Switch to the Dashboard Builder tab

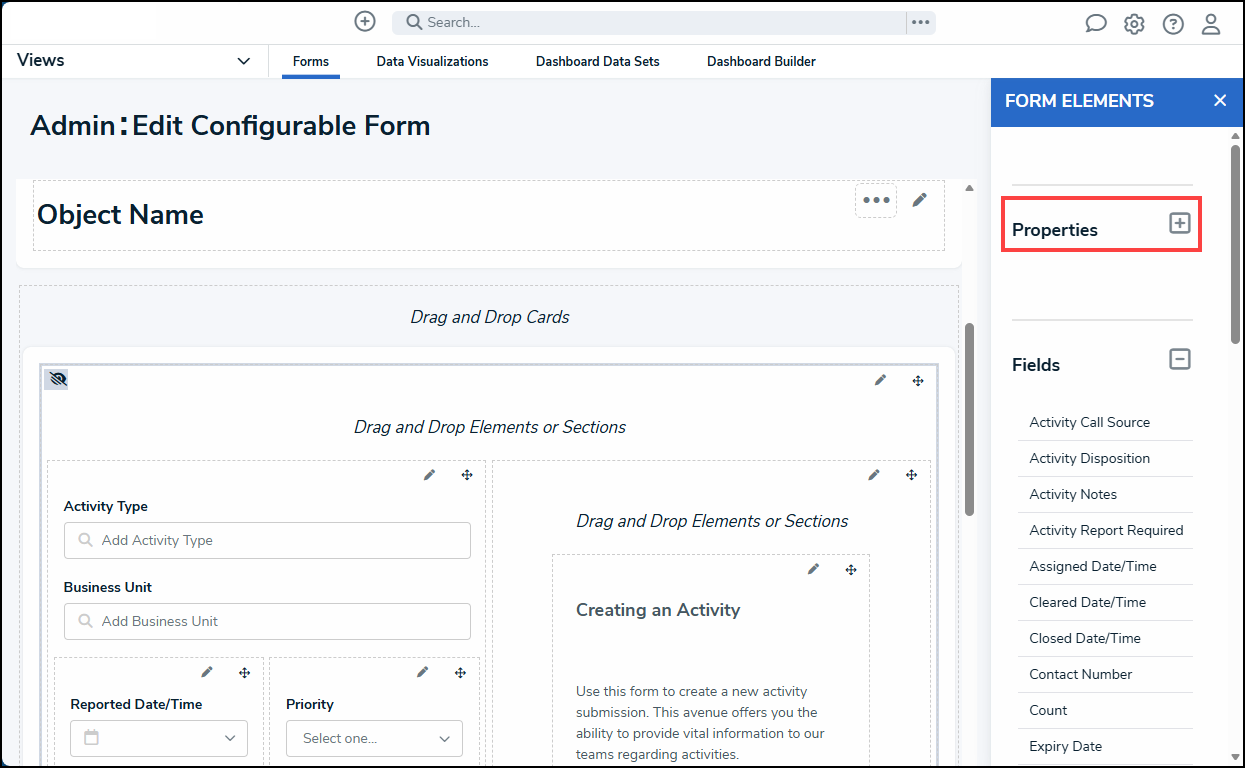tap(761, 62)
